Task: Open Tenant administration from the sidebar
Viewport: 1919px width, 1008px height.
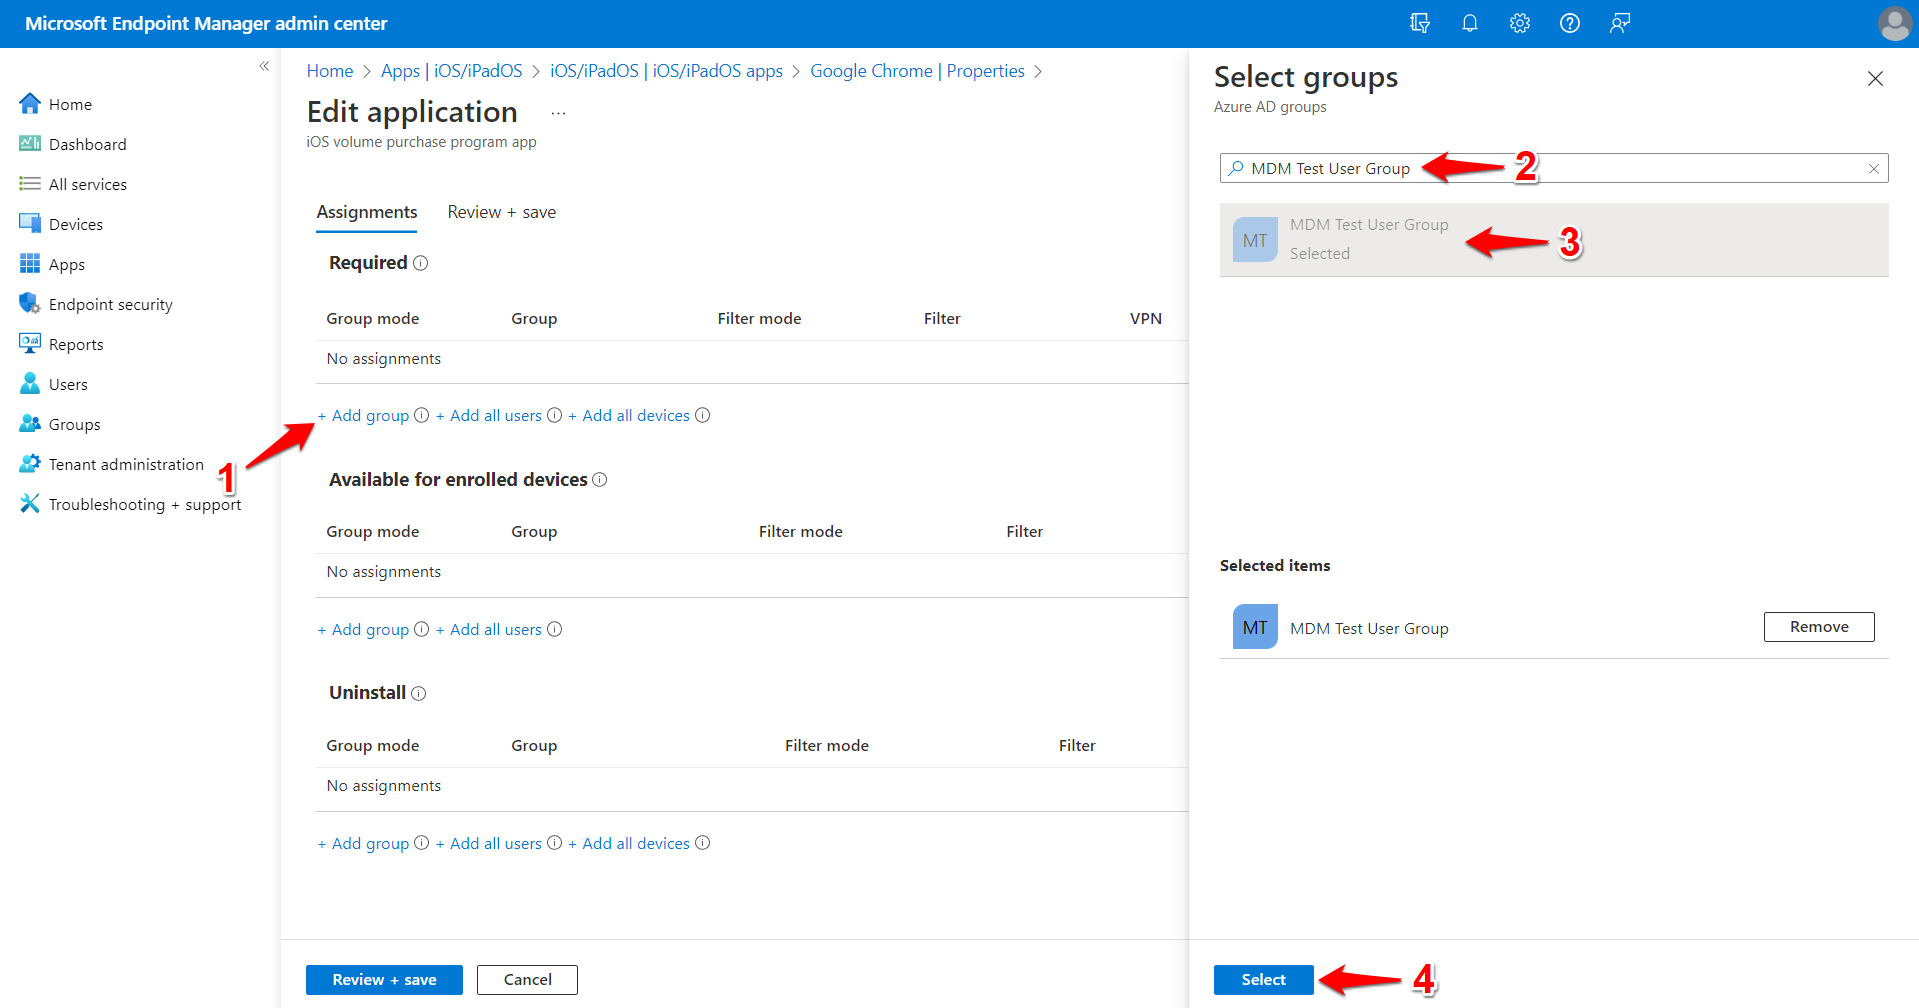Action: tap(124, 463)
